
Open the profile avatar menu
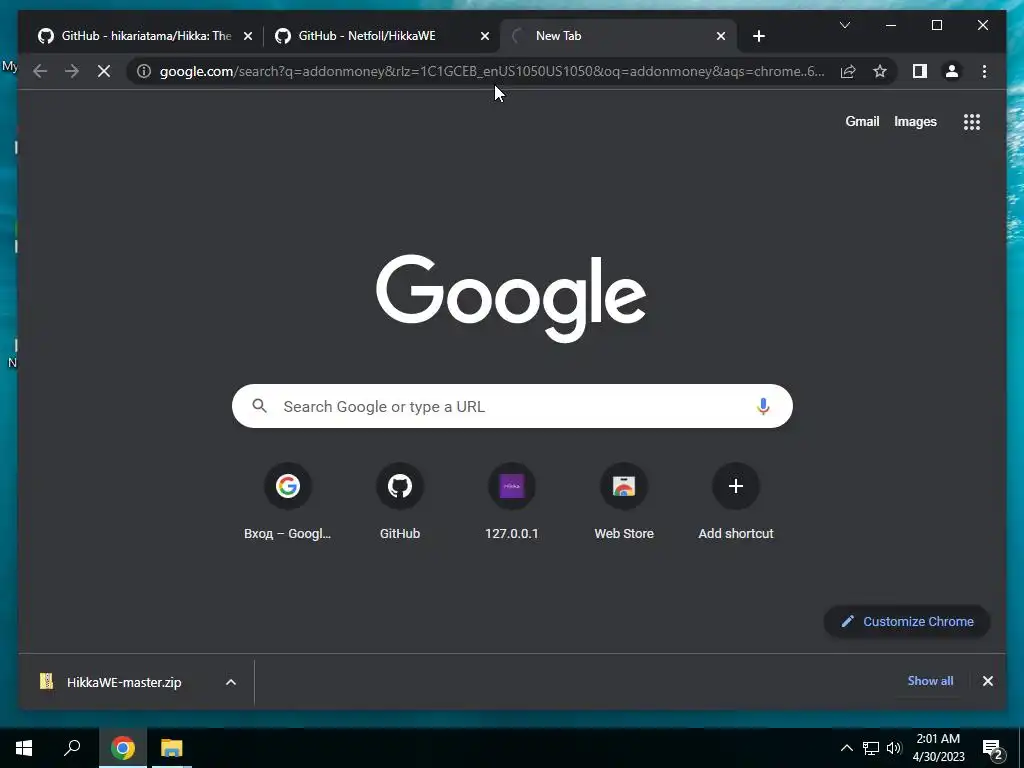click(952, 71)
